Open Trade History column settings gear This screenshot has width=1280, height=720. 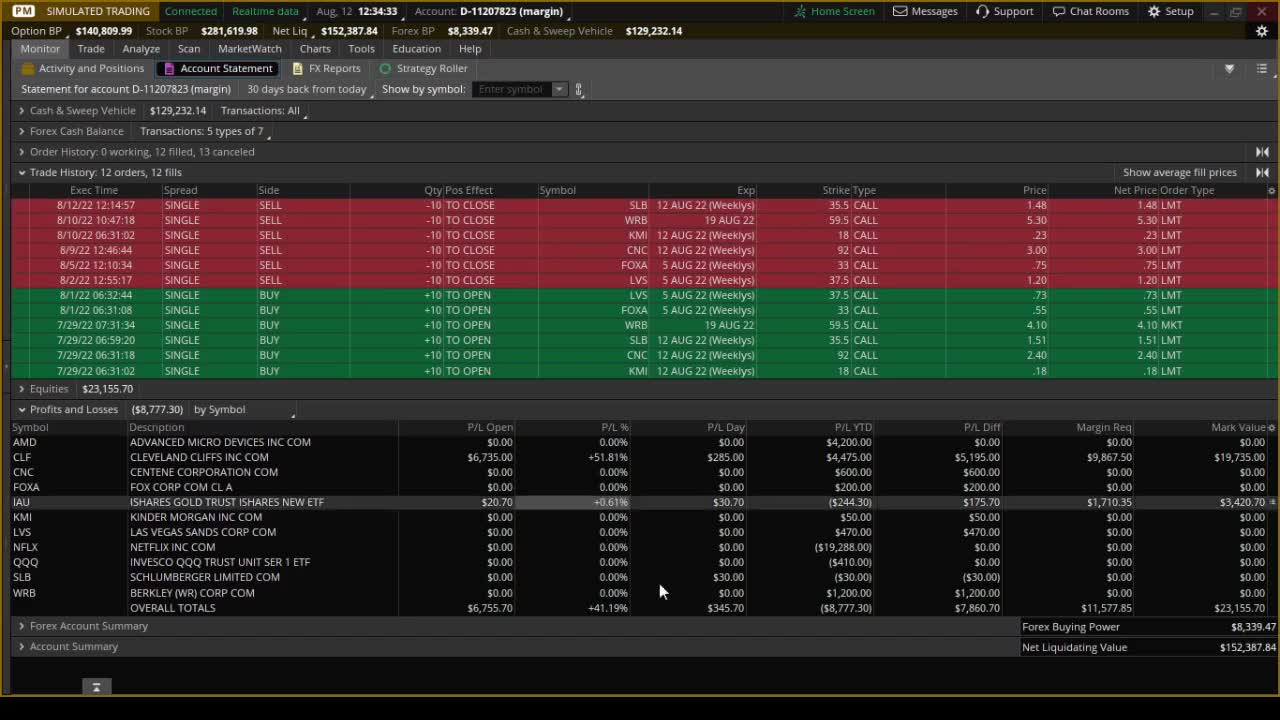(x=1271, y=190)
